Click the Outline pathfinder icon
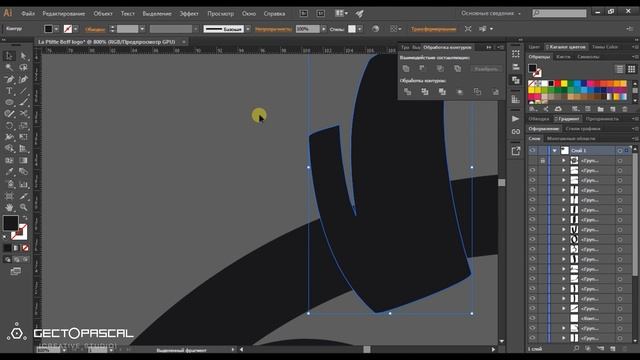 pos(478,92)
